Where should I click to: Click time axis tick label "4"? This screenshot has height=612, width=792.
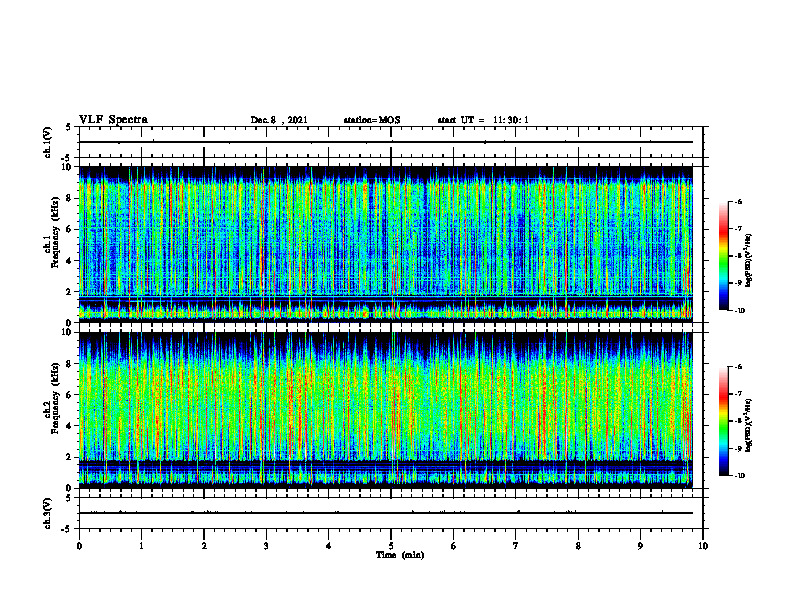[329, 546]
